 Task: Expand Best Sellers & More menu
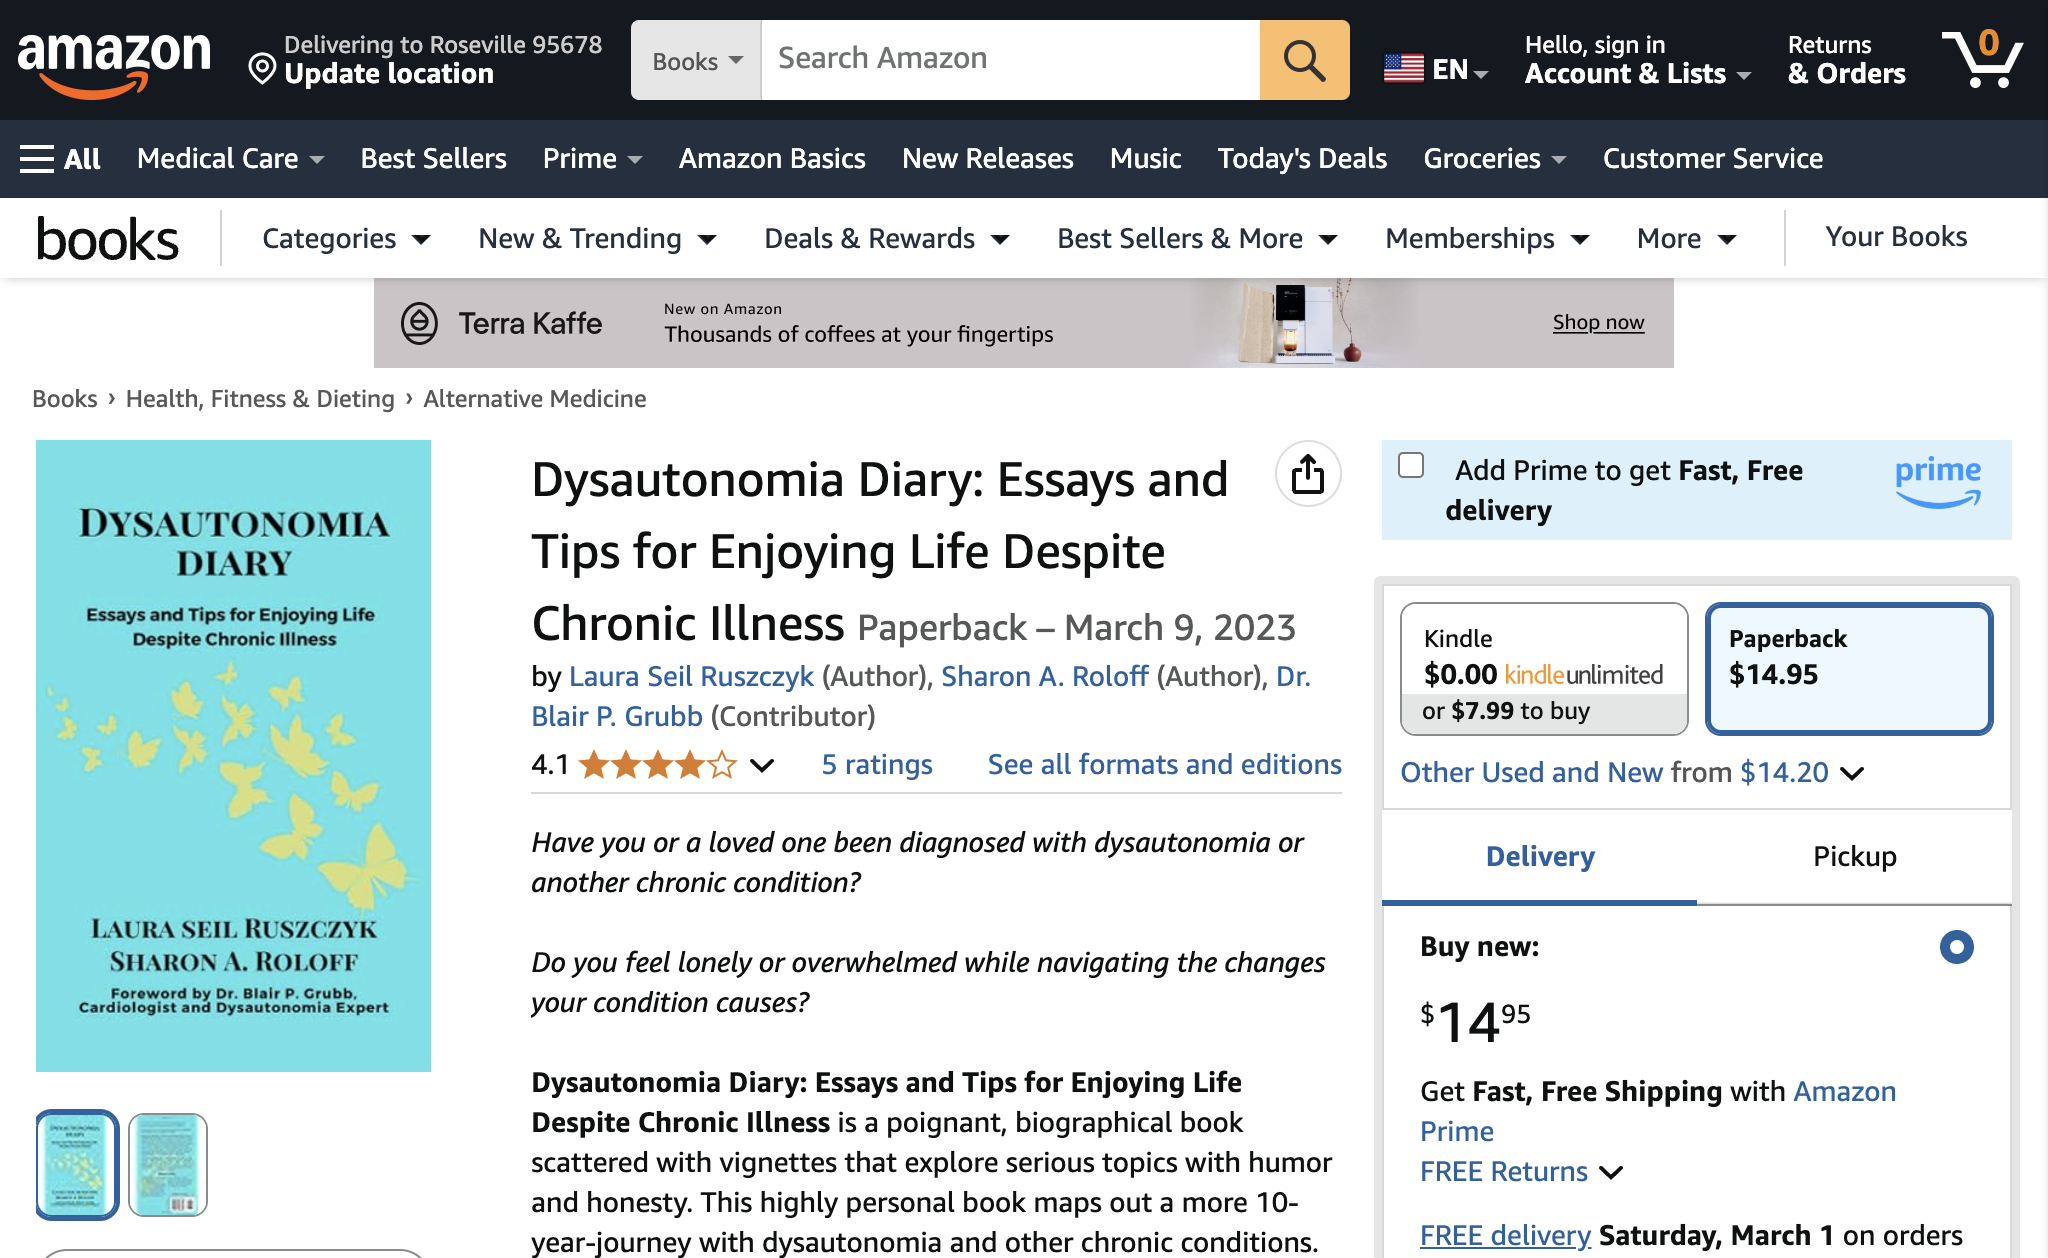tap(1197, 239)
